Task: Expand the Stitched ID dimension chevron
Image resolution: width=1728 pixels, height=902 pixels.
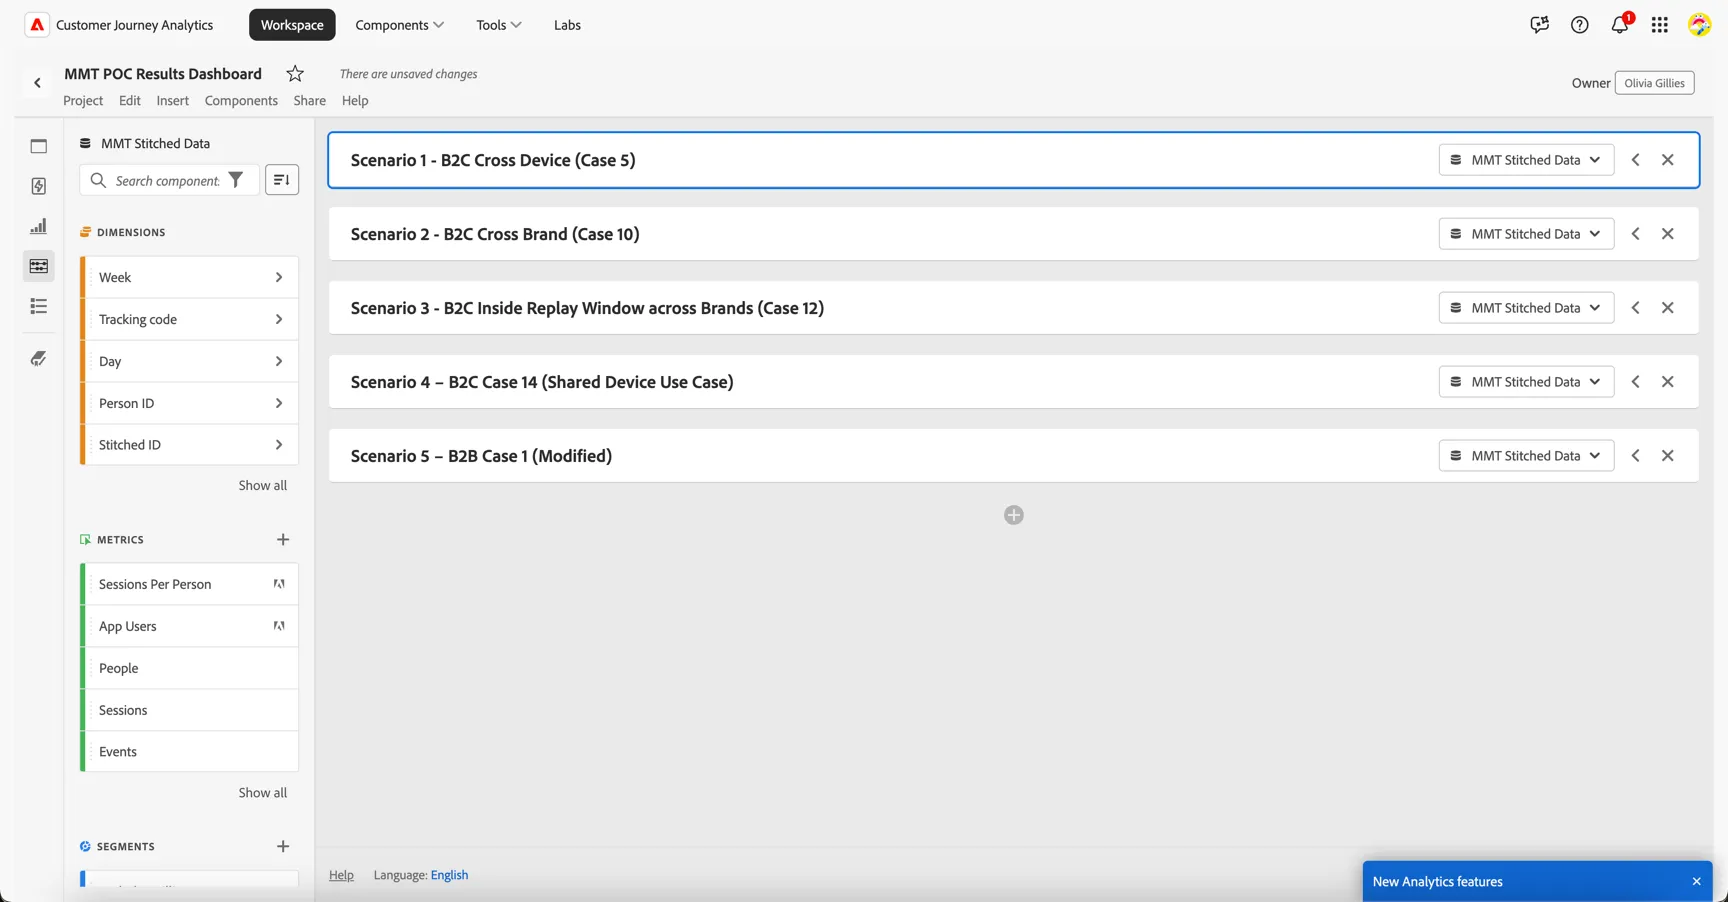Action: coord(279,445)
